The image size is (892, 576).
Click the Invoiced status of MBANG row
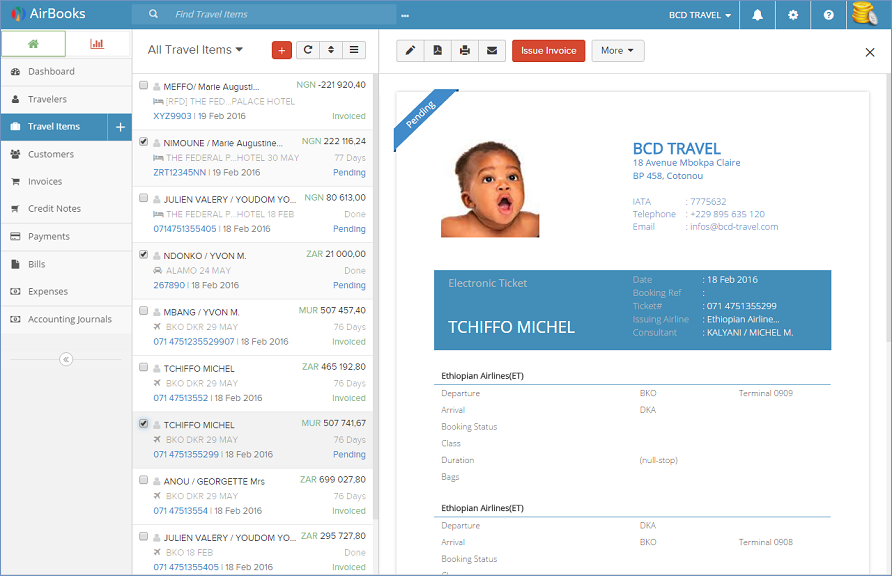pos(349,341)
